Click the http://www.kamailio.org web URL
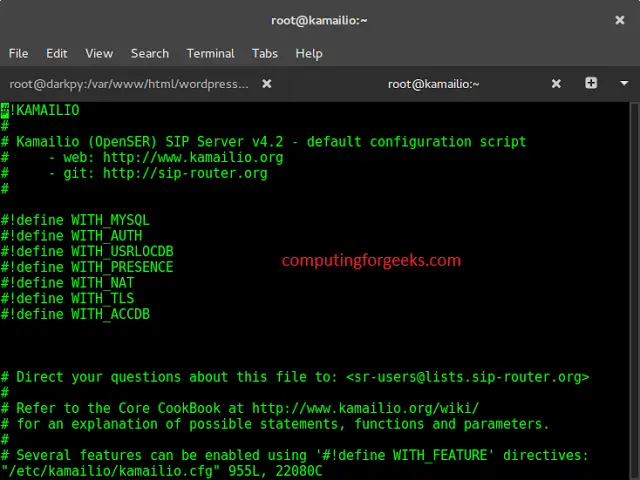This screenshot has width=640, height=480. pyautogui.click(x=193, y=158)
